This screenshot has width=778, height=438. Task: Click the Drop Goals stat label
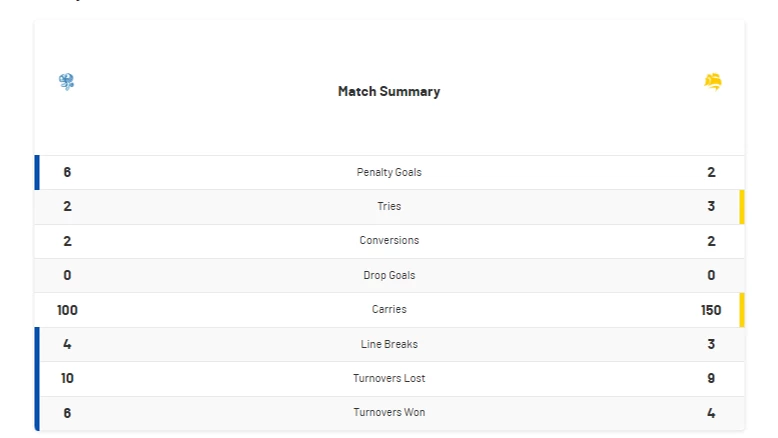pos(389,275)
